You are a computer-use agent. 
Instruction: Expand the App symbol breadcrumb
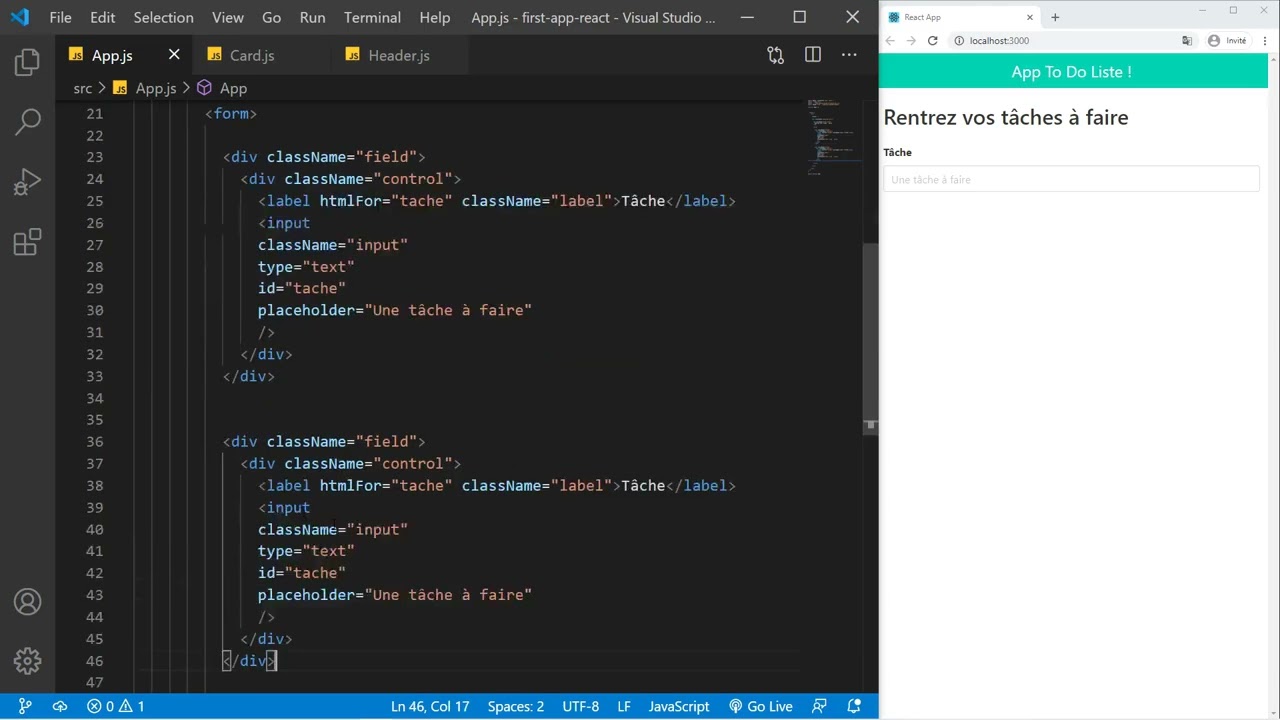pos(233,88)
